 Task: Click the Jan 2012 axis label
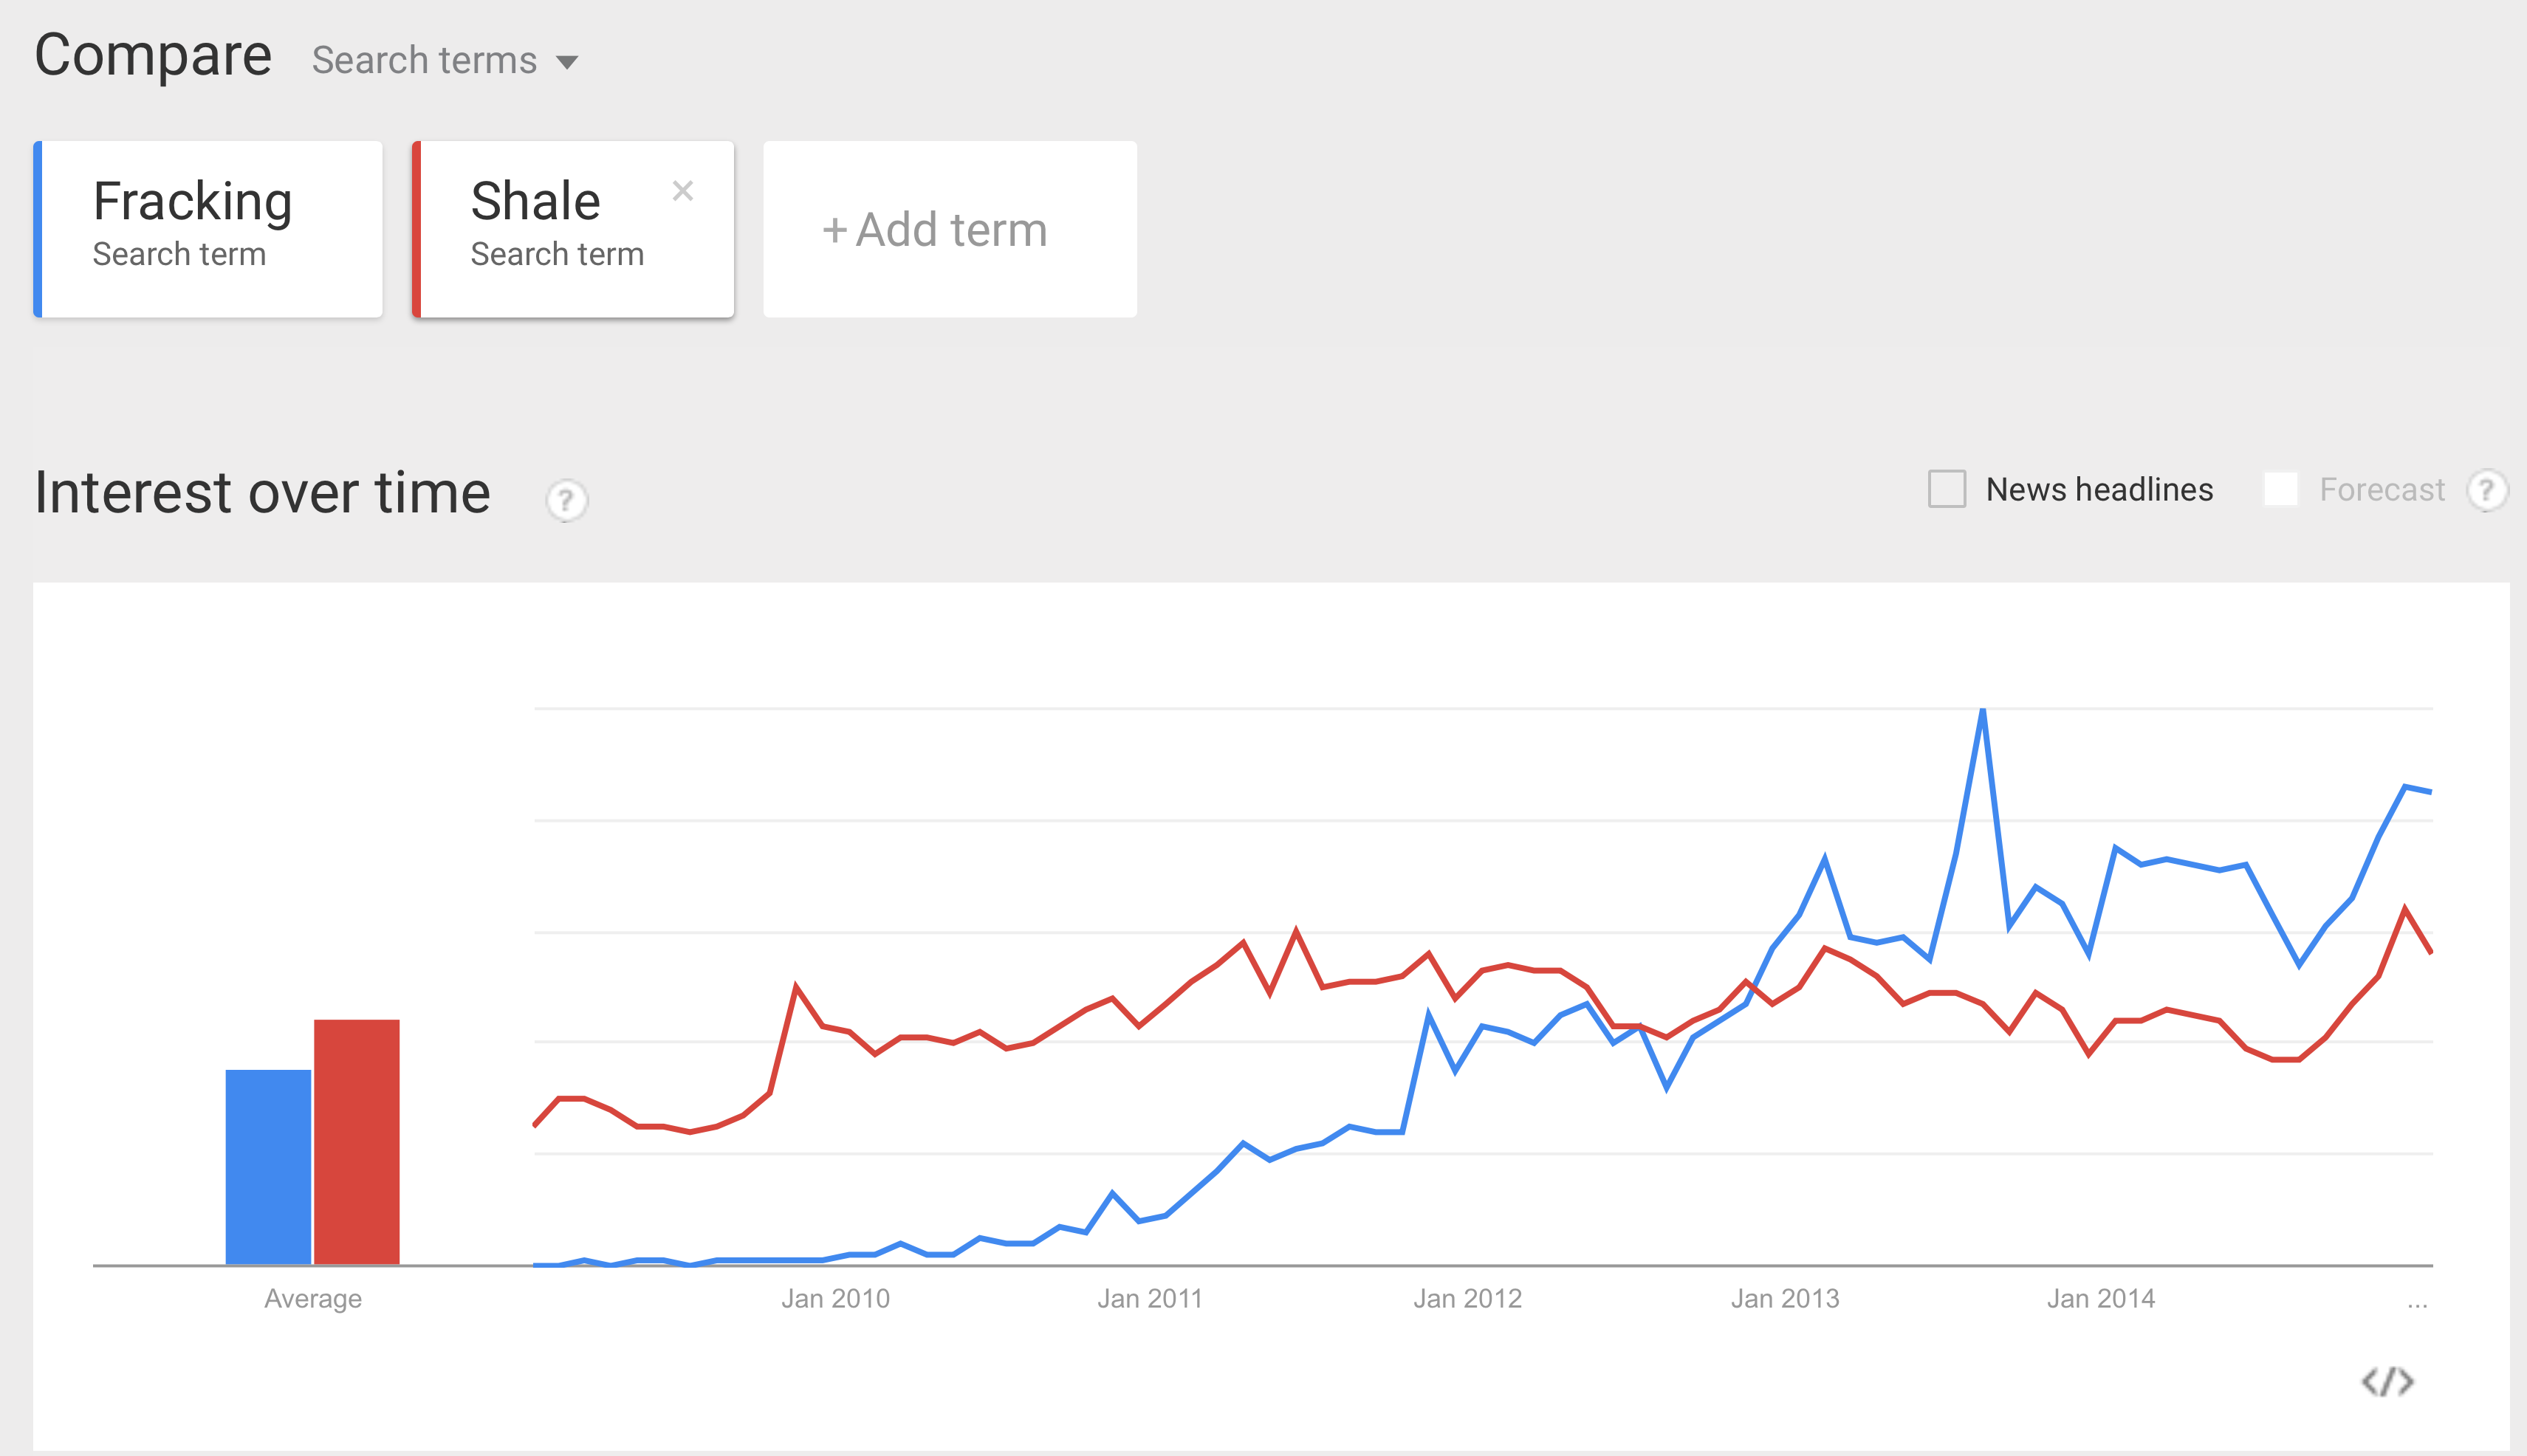tap(1467, 1299)
